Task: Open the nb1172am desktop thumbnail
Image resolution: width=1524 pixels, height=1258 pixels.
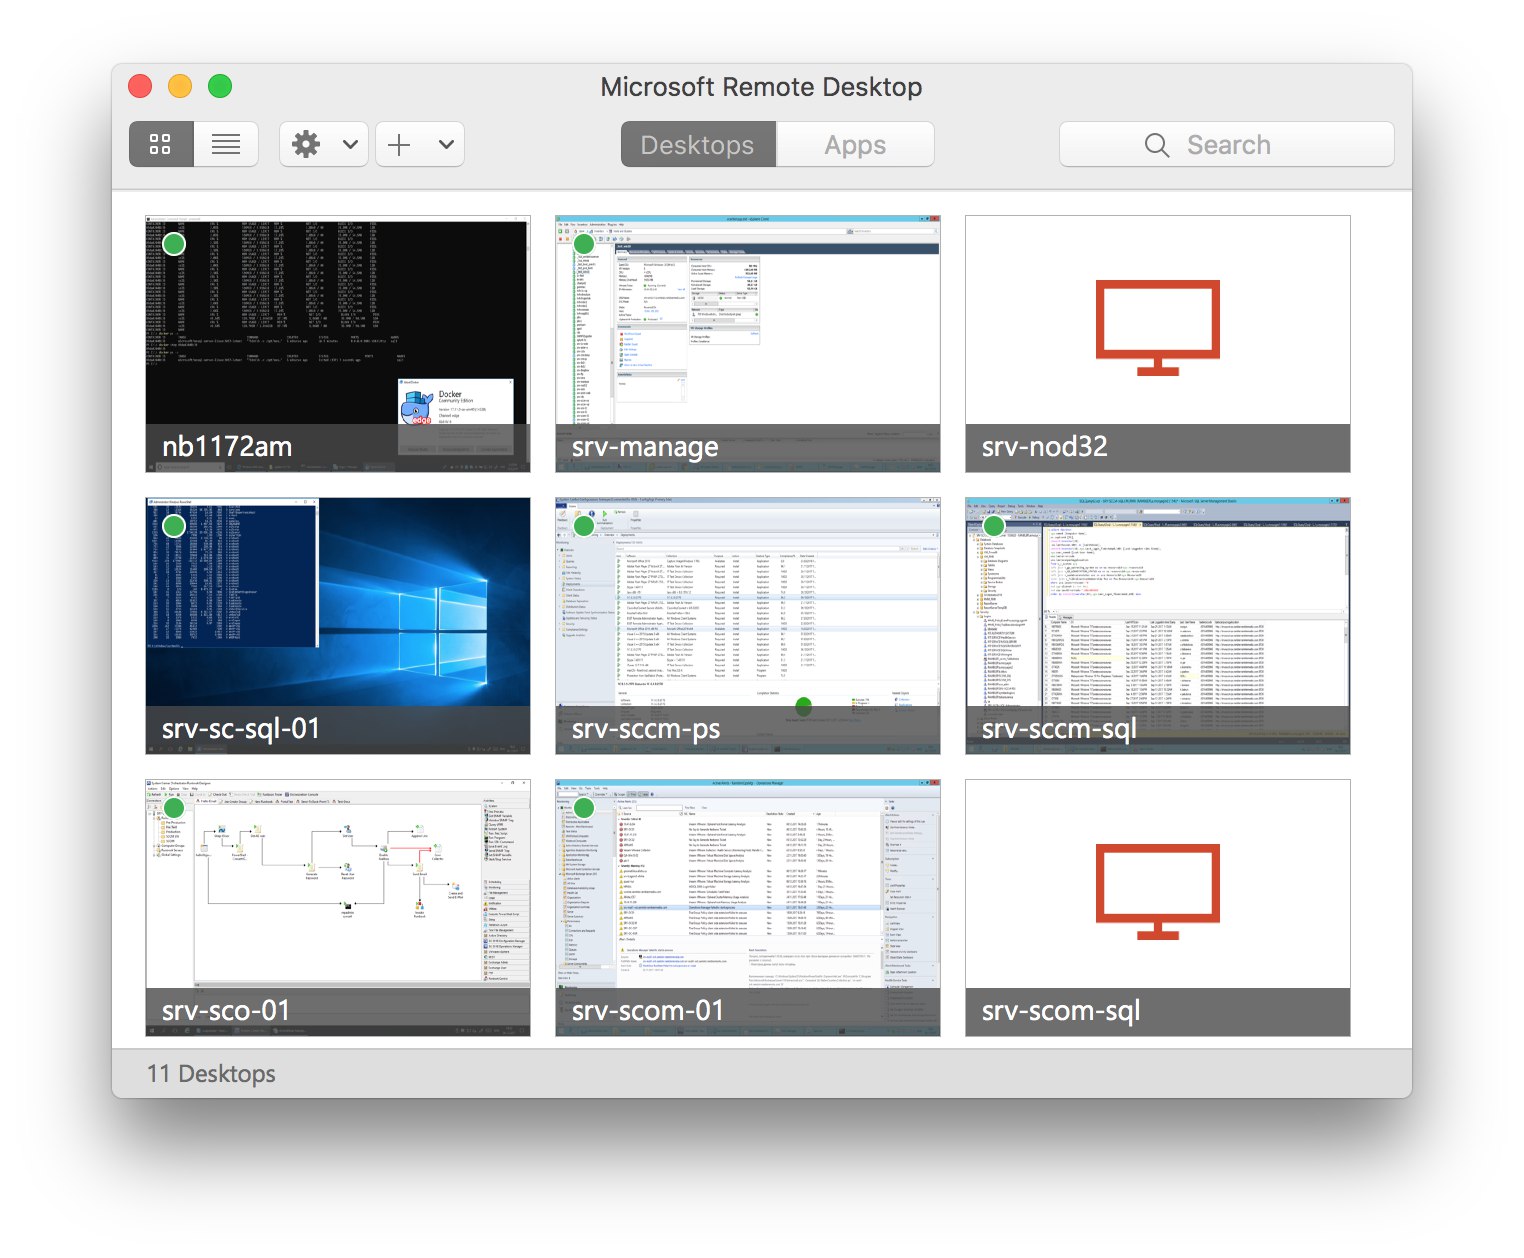Action: tap(338, 344)
